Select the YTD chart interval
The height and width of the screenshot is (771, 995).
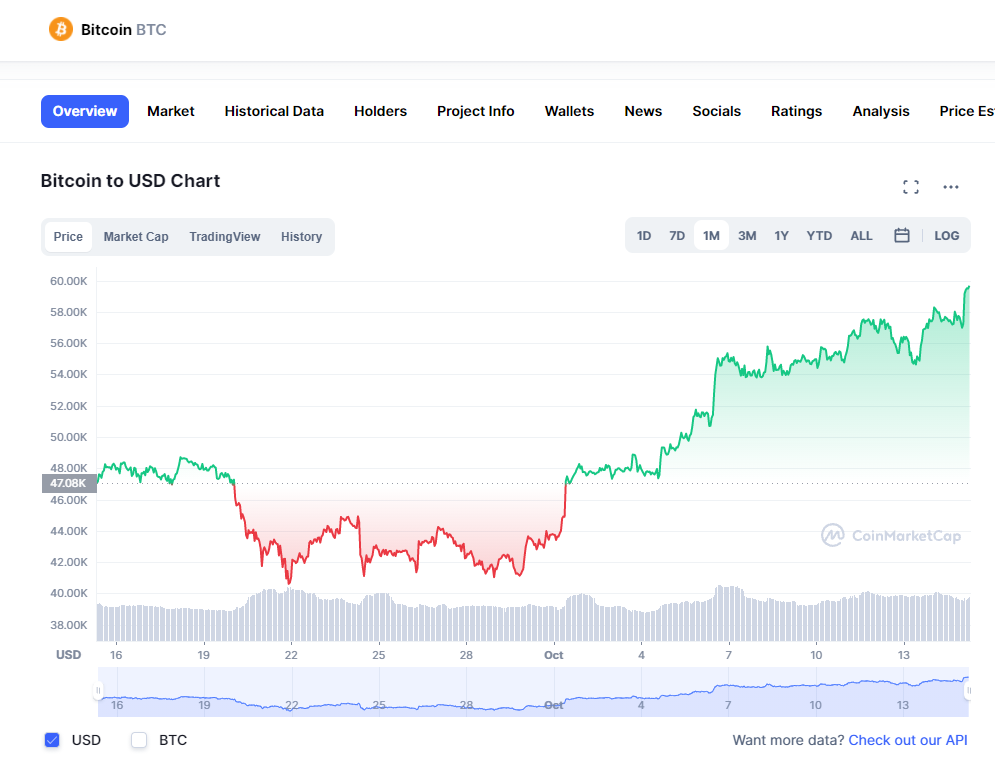(818, 235)
